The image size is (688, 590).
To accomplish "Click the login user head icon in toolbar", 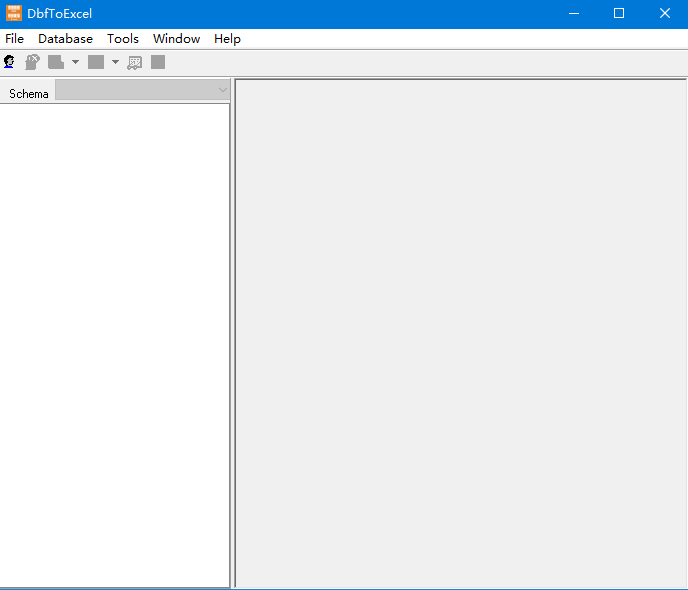I will coord(9,62).
